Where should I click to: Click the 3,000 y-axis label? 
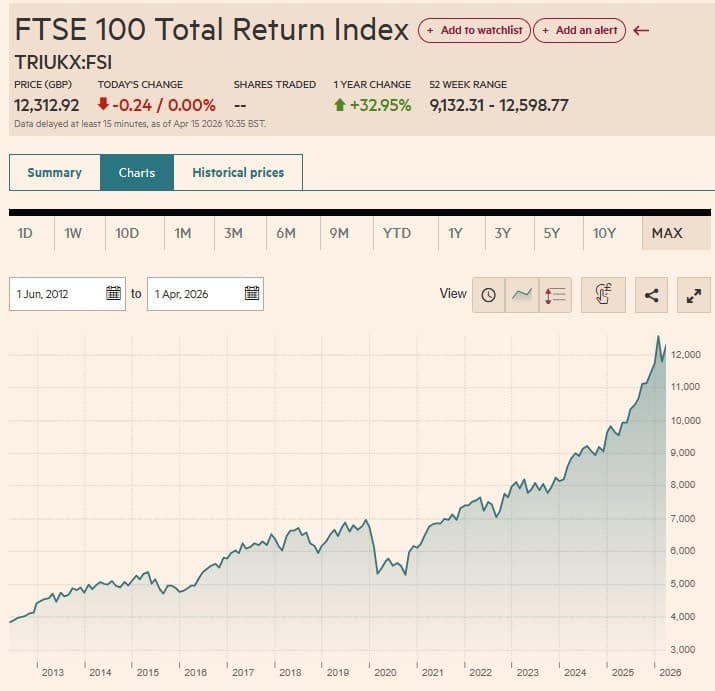tap(683, 649)
